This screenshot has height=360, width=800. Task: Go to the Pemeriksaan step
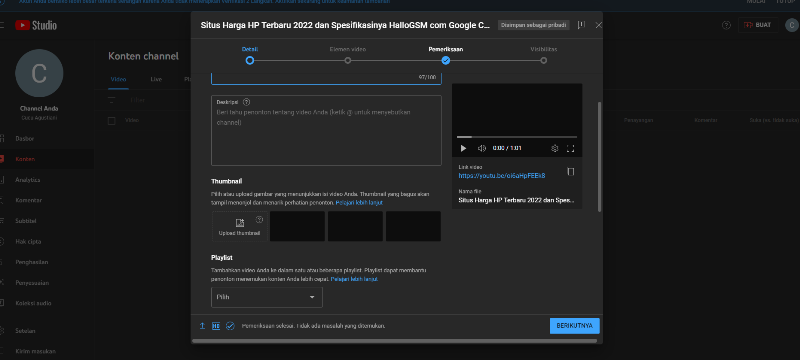point(445,56)
